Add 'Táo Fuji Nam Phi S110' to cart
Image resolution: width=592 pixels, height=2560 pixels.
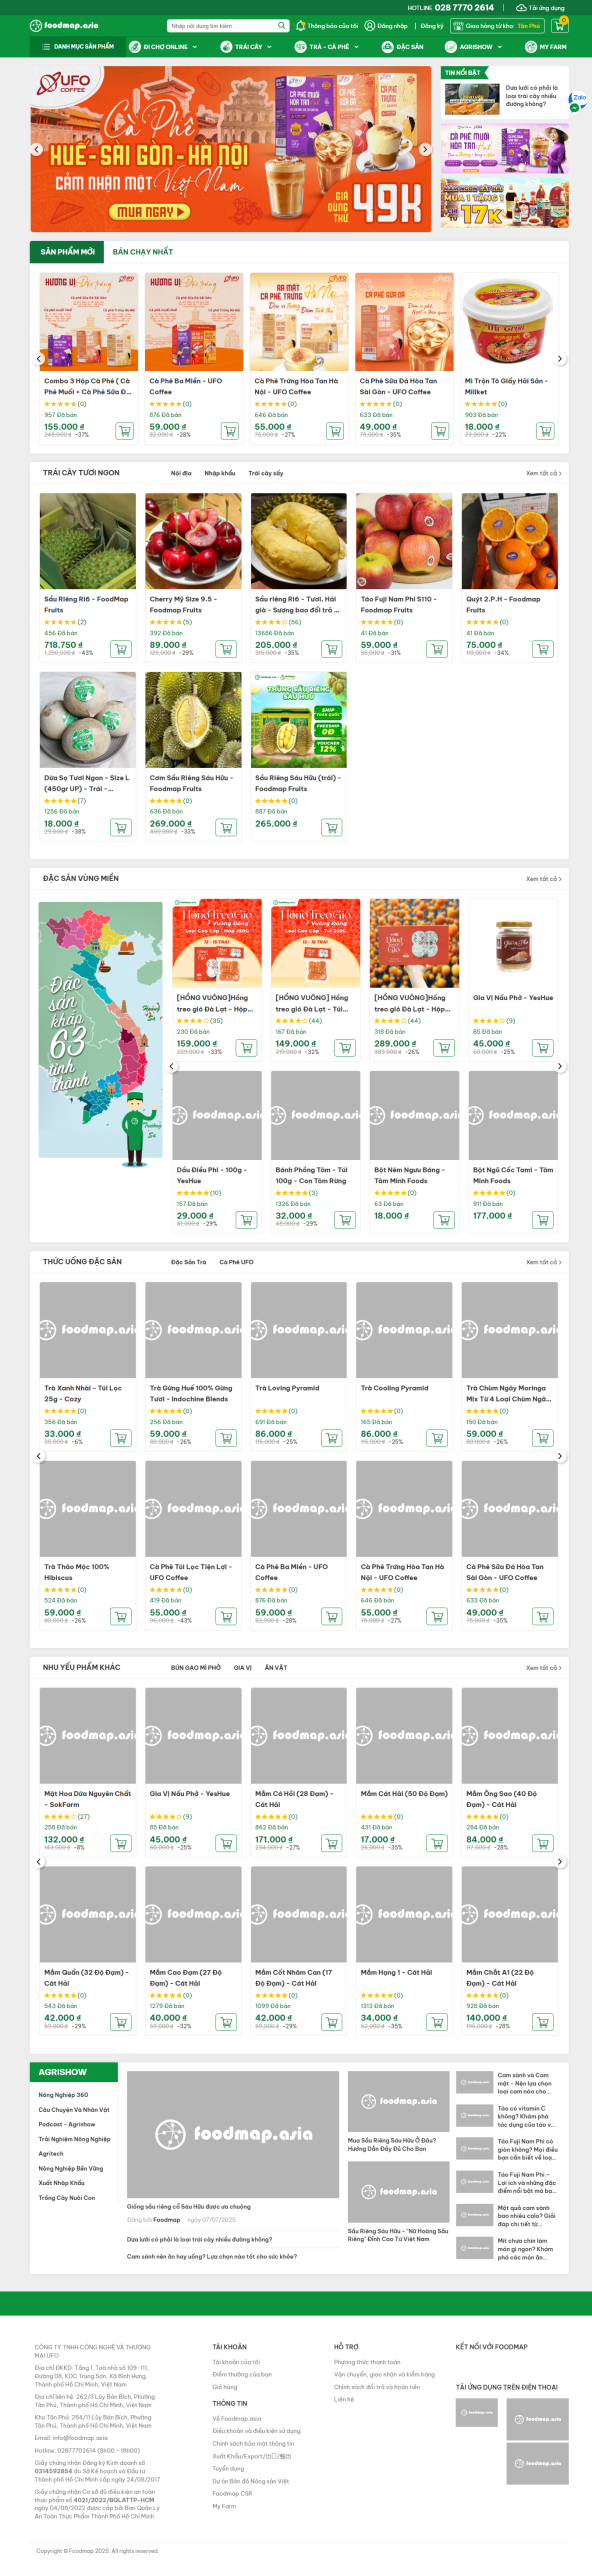[x=437, y=649]
